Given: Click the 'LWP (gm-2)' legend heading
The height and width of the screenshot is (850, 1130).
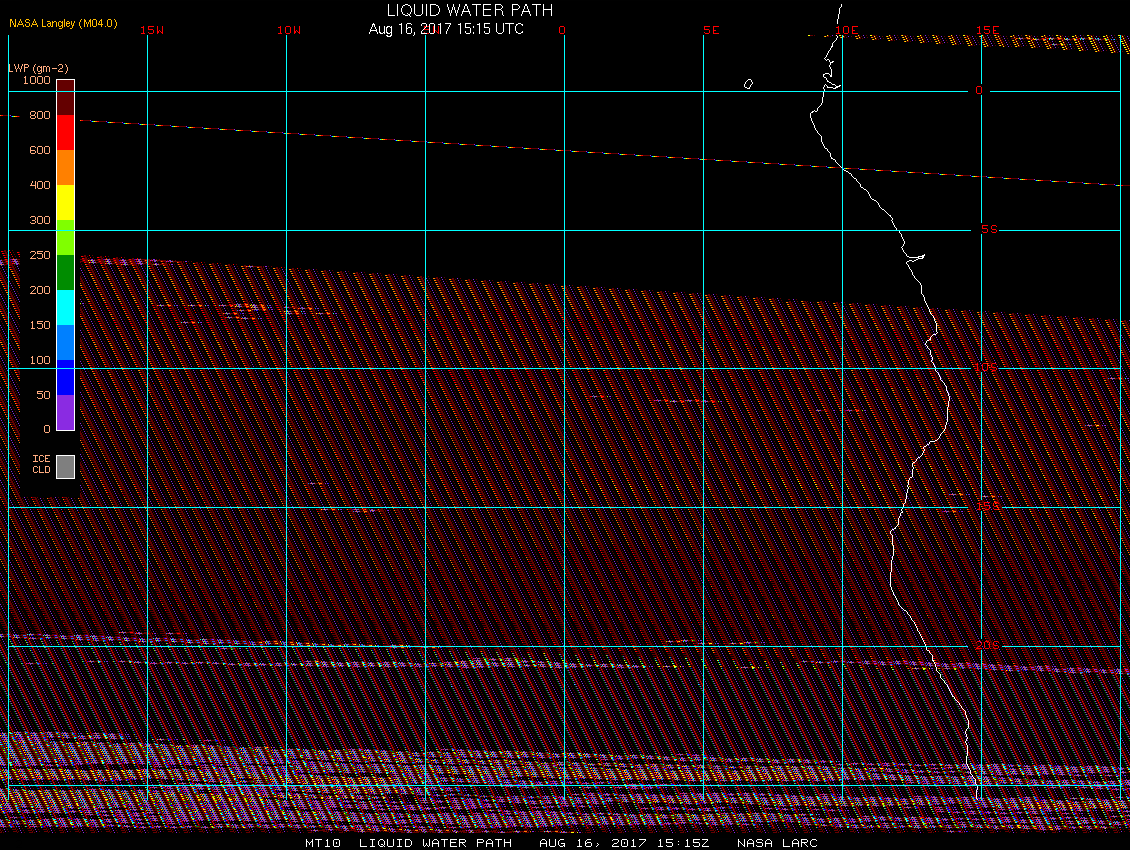Looking at the screenshot, I should tap(38, 68).
